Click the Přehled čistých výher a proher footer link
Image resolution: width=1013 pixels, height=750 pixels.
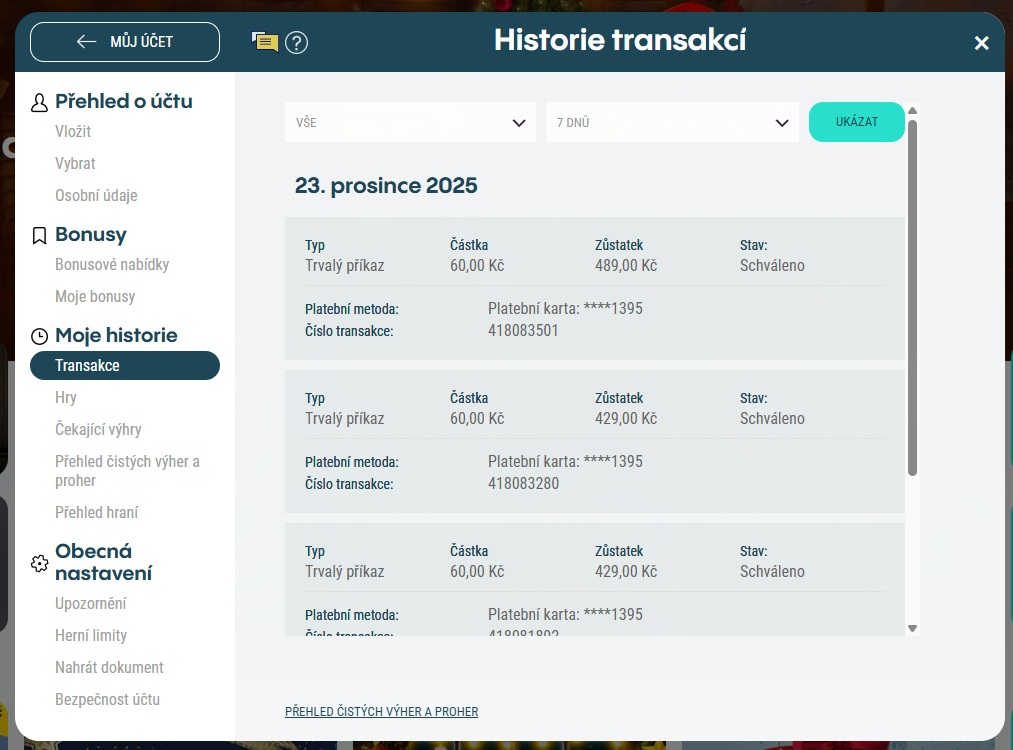[381, 712]
